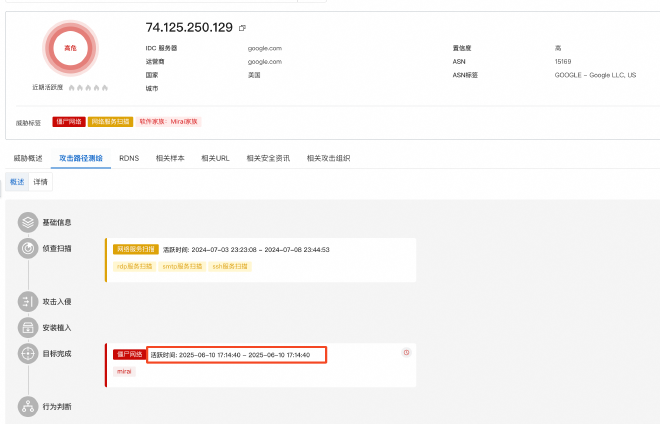660x424 pixels.
Task: Click the red 僵尸网络 threat tag at top
Action: [x=68, y=121]
